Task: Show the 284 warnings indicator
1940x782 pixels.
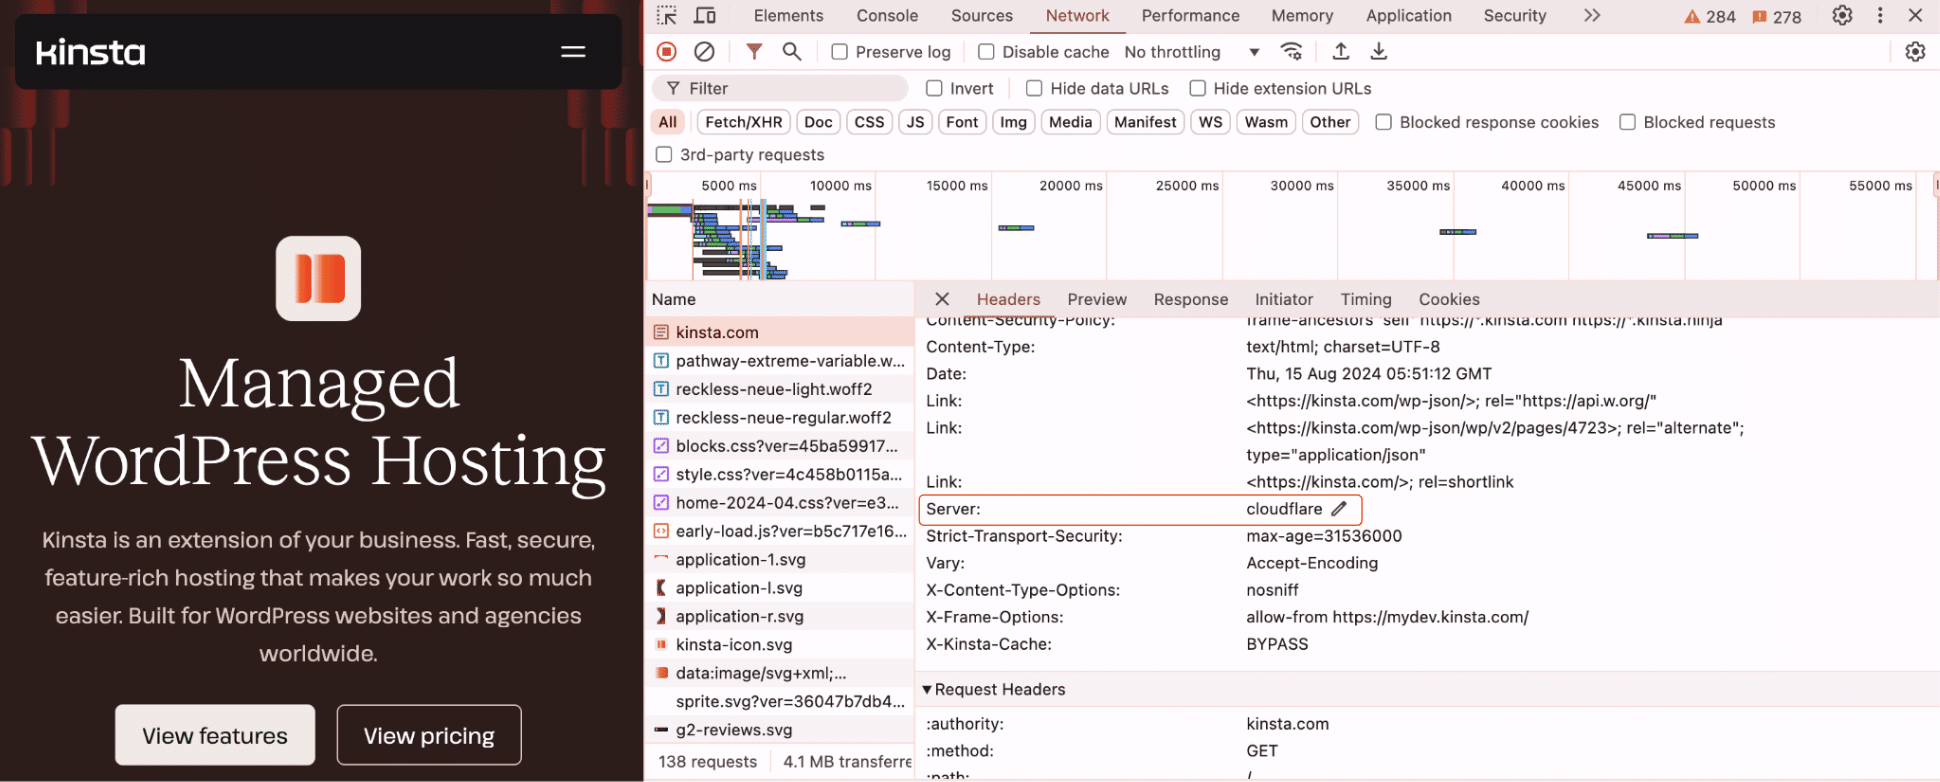Action: (1710, 16)
